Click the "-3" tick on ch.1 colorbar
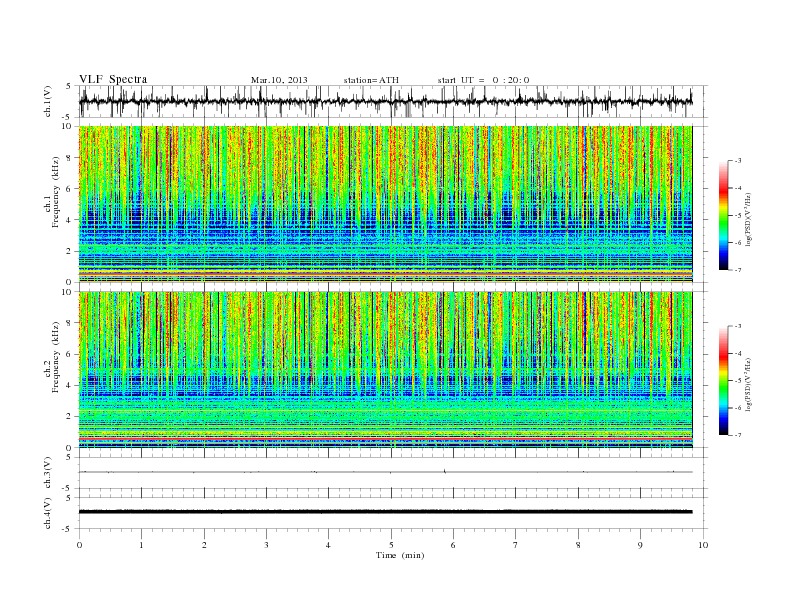This screenshot has width=792, height=612. pyautogui.click(x=738, y=161)
